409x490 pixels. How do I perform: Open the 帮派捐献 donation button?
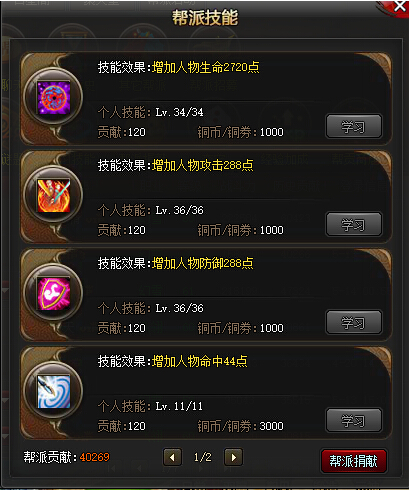(354, 461)
